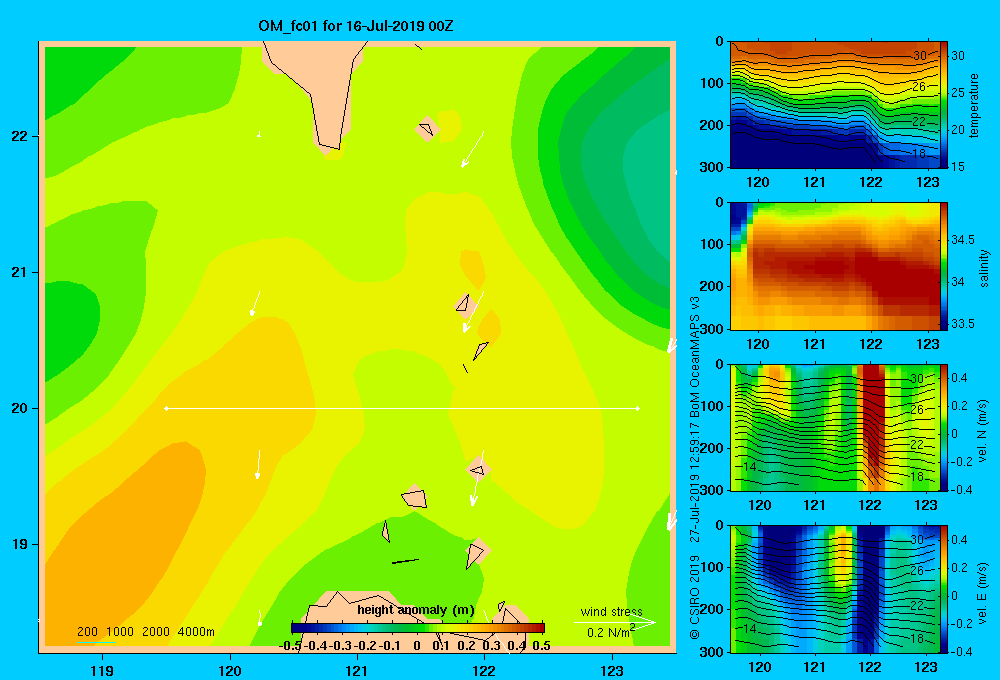The height and width of the screenshot is (680, 1000).
Task: Click the 30 contour label in temperature plot
Action: 919,55
